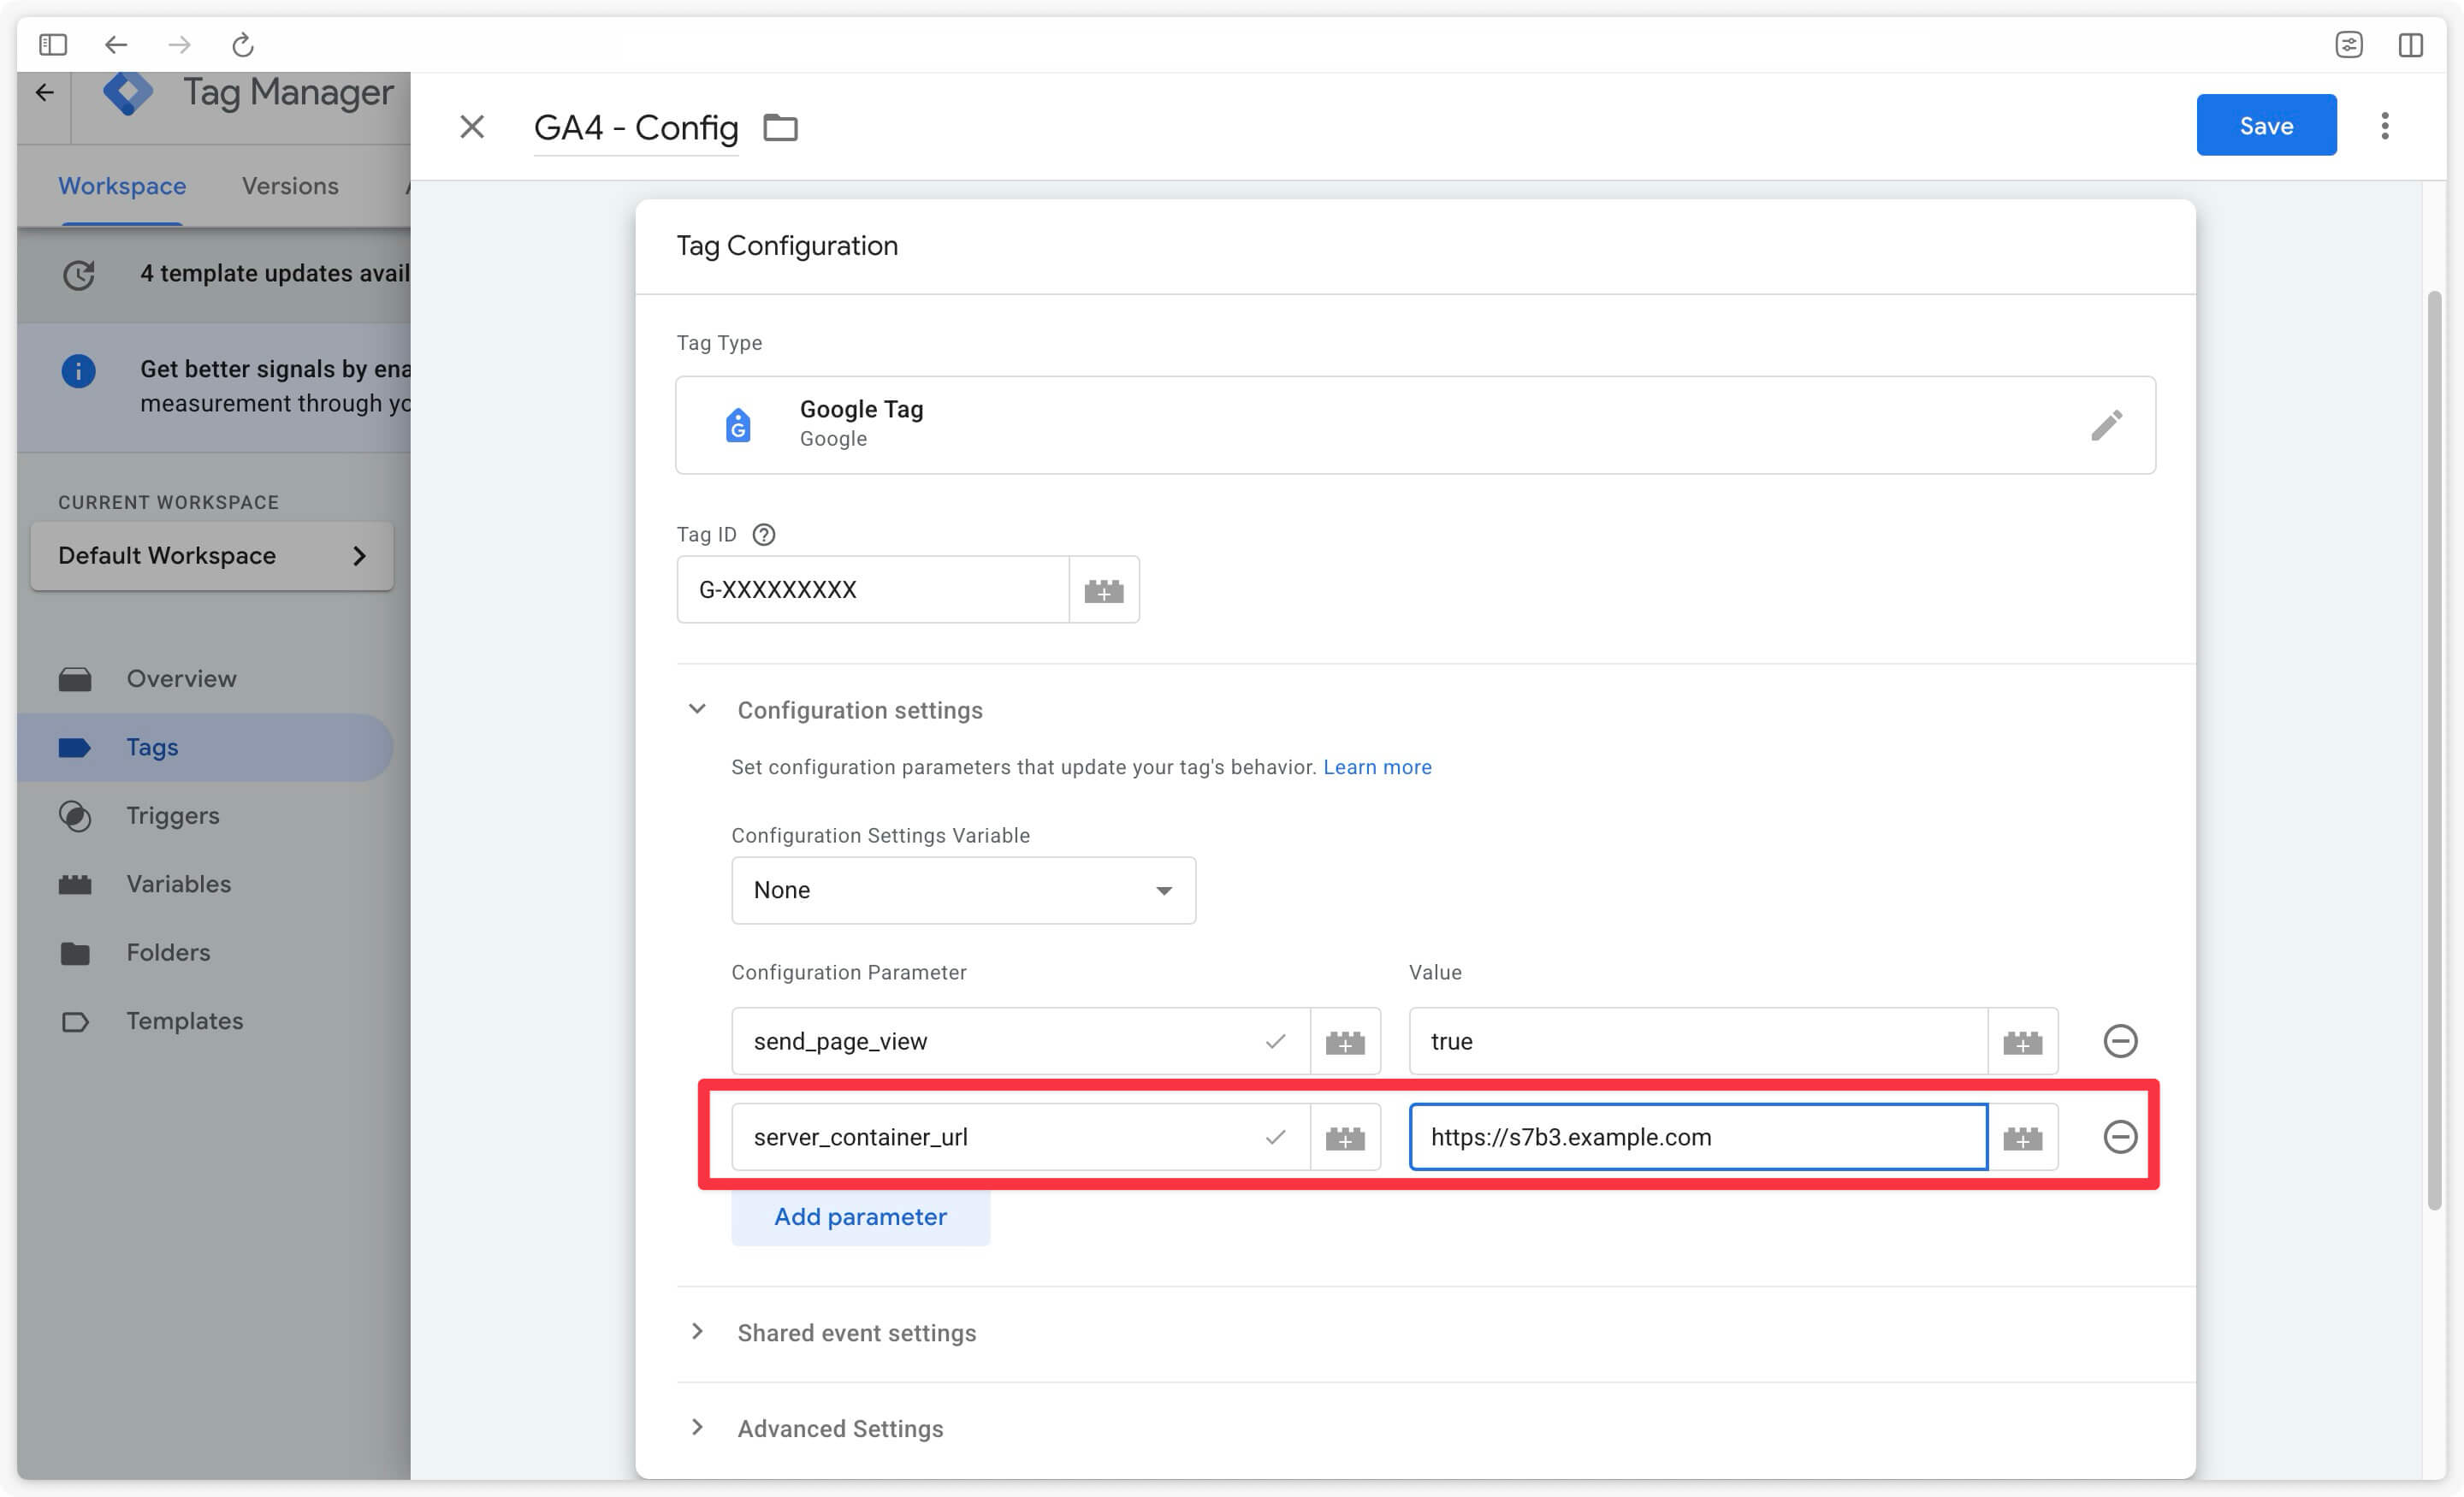The height and width of the screenshot is (1497, 2464).
Task: Expand the Advanced Settings section
Action: [839, 1428]
